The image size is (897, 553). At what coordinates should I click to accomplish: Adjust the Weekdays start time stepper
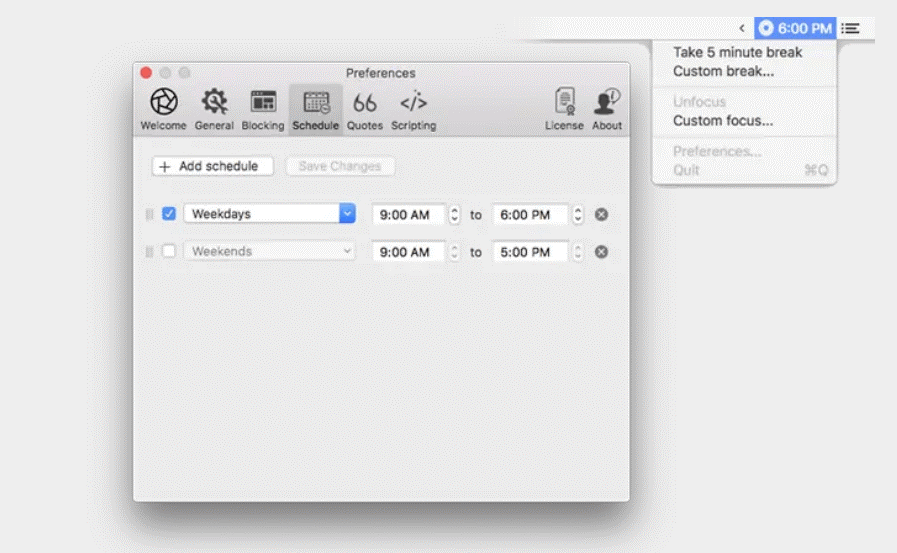click(454, 214)
